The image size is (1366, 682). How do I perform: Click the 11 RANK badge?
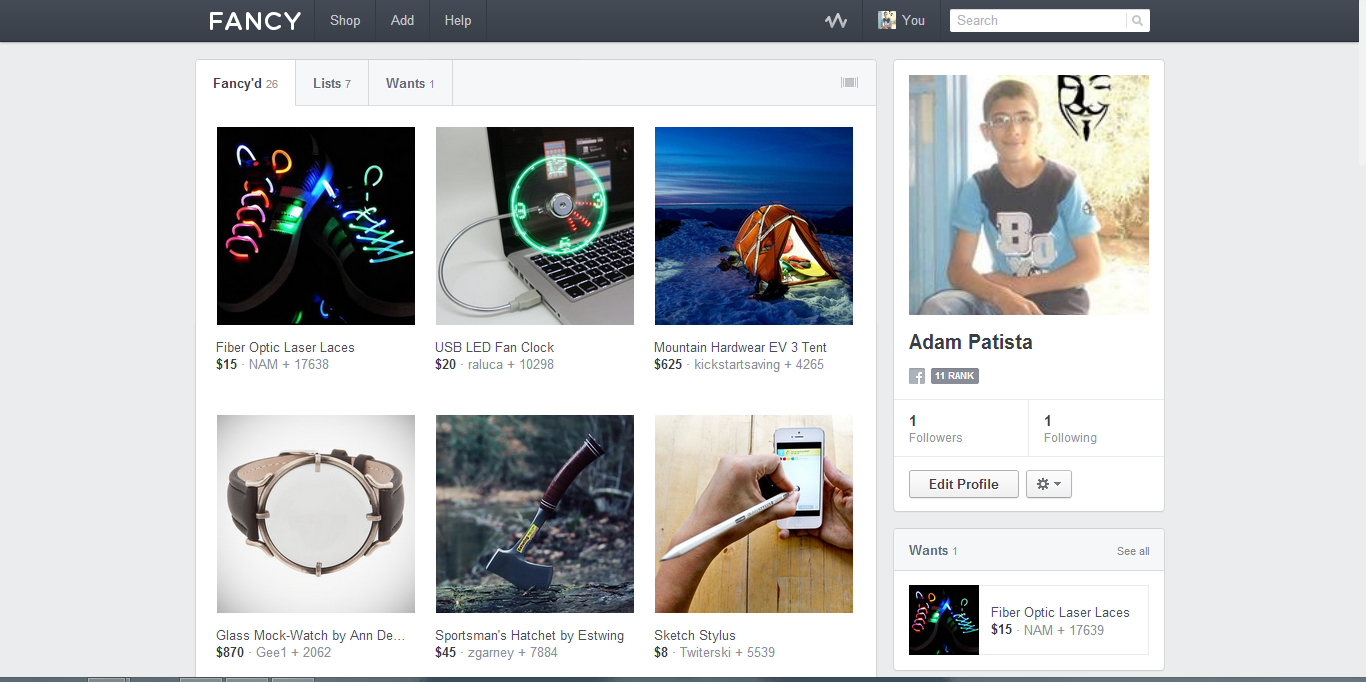point(955,376)
